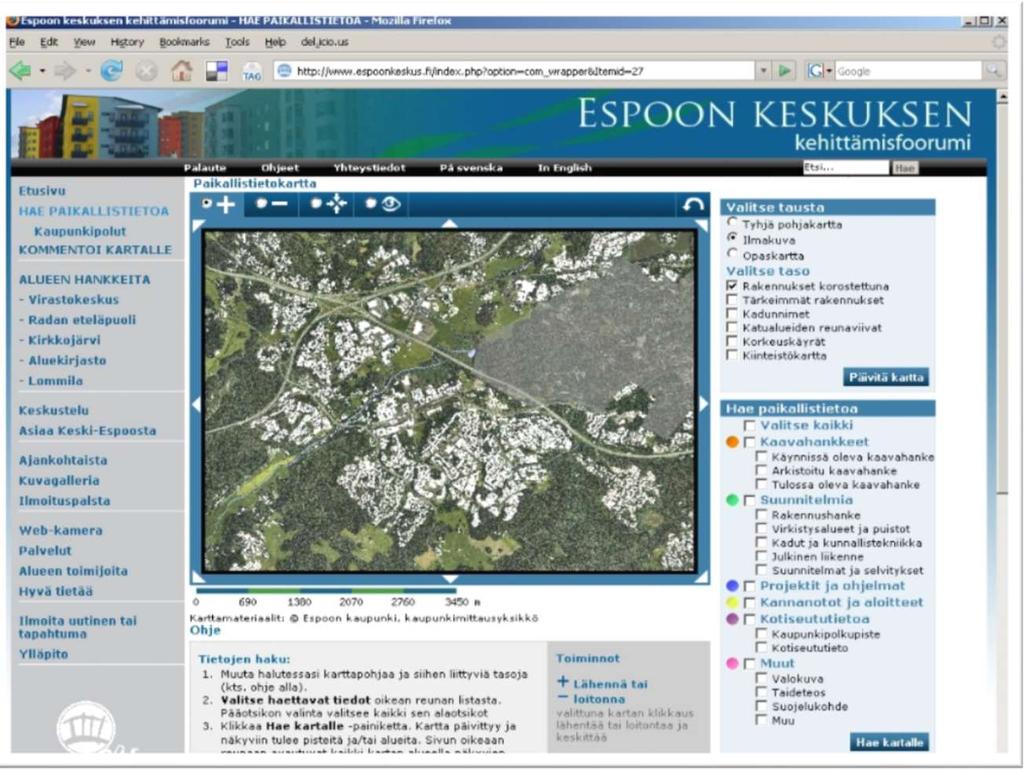Open the Tools menu
This screenshot has height=769, width=1024.
(237, 42)
